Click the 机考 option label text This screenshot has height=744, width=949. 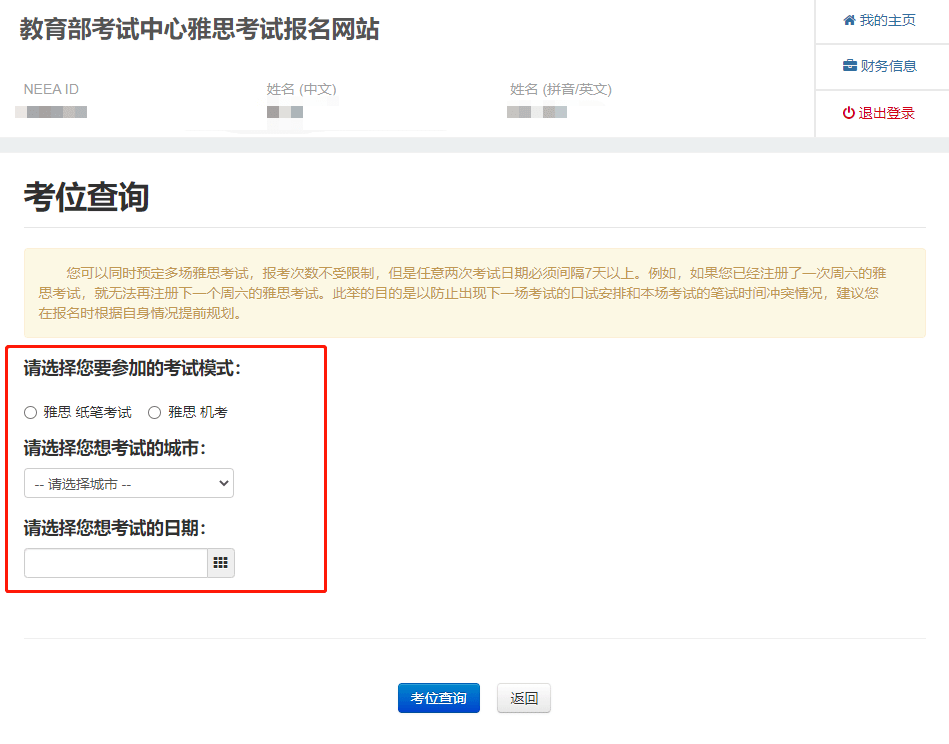coord(198,413)
